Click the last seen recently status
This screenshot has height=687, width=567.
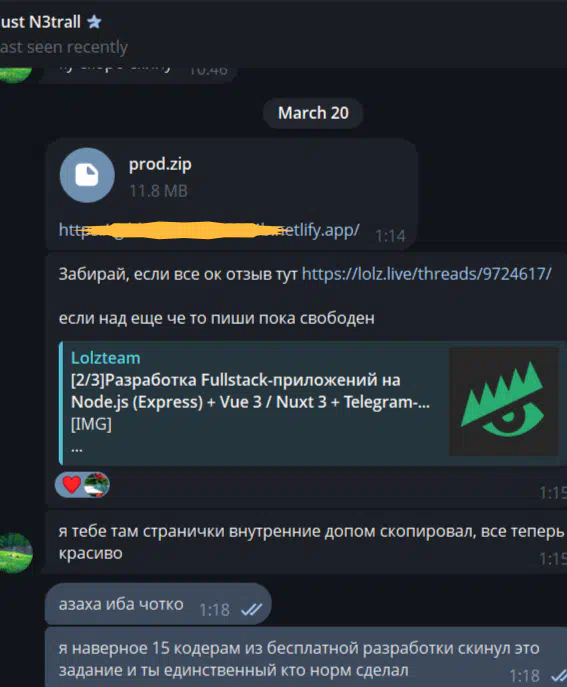64,47
